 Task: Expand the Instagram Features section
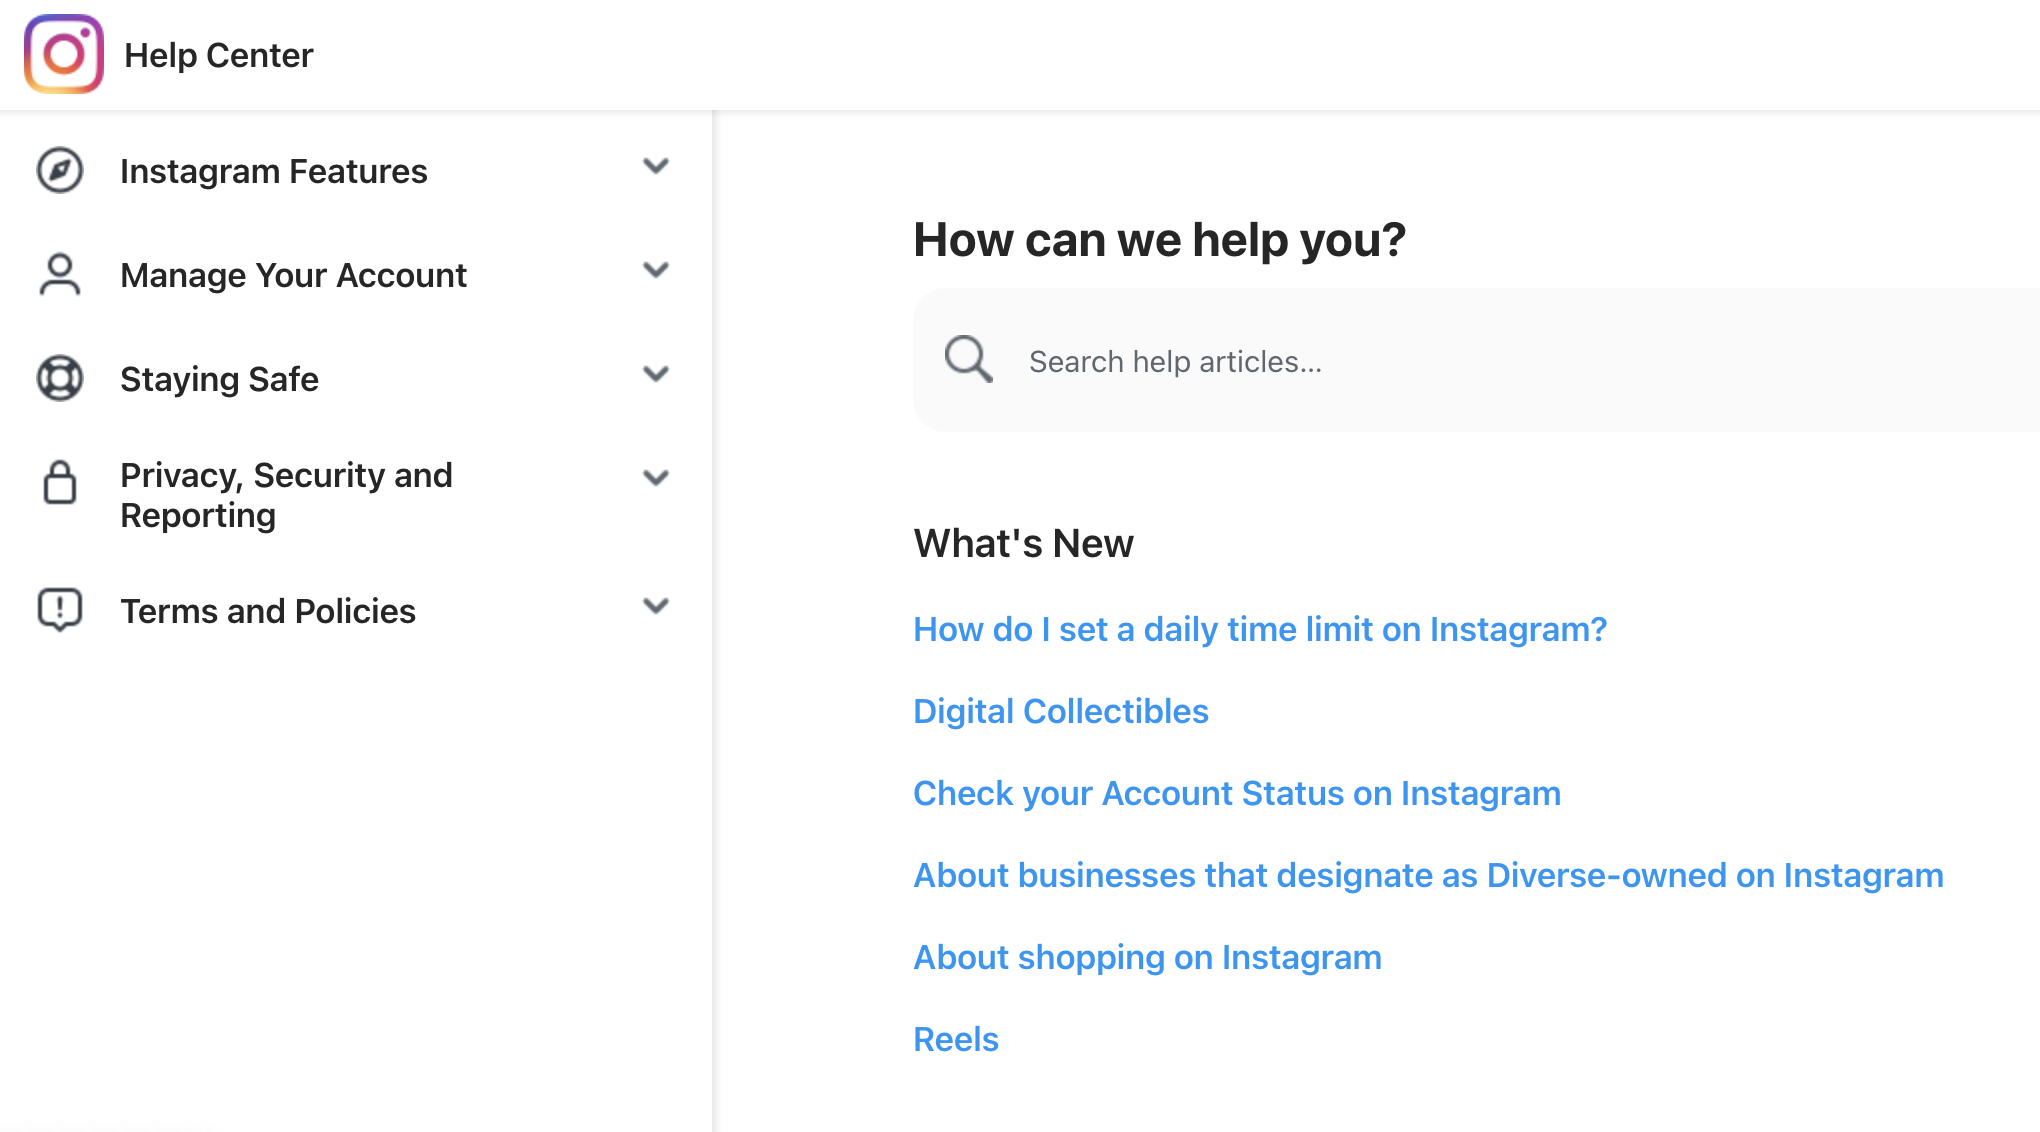coord(656,168)
